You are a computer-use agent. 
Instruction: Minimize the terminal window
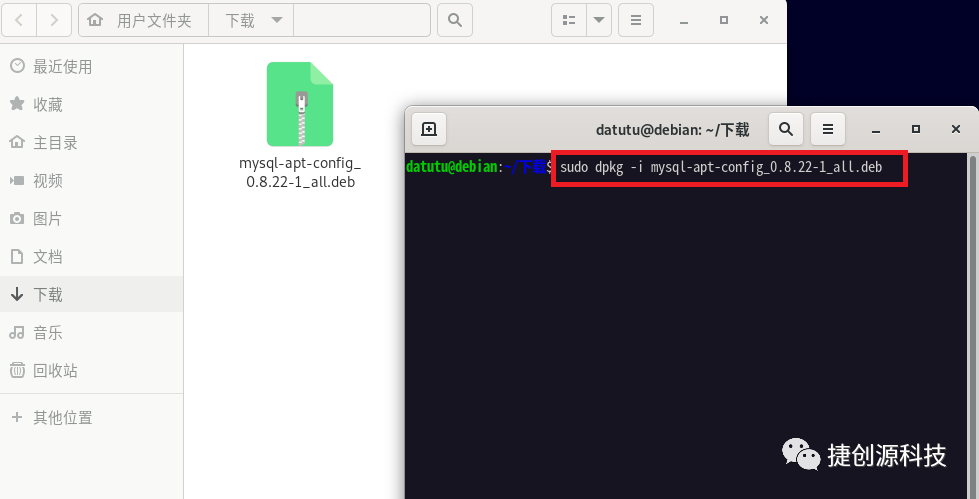(876, 129)
